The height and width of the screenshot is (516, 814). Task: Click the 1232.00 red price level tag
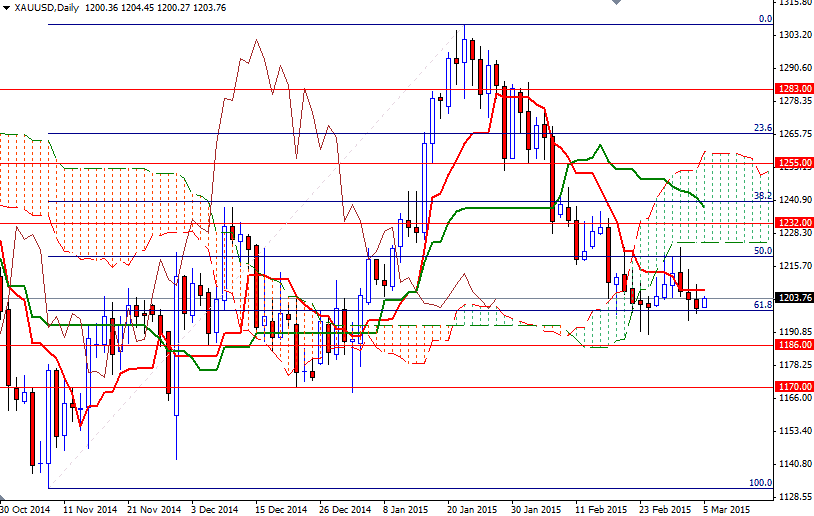(x=793, y=222)
